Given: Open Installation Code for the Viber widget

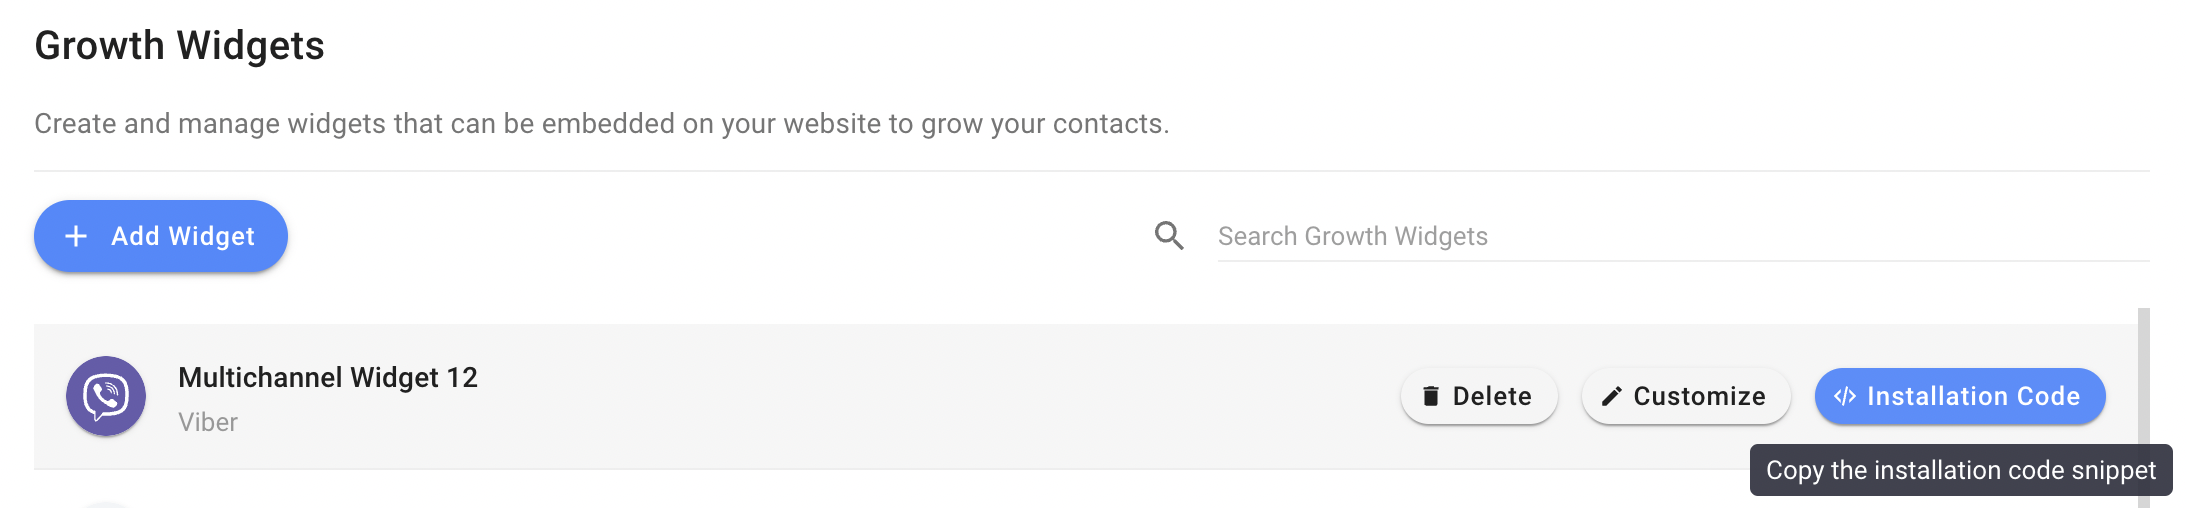Looking at the screenshot, I should click(x=1959, y=397).
